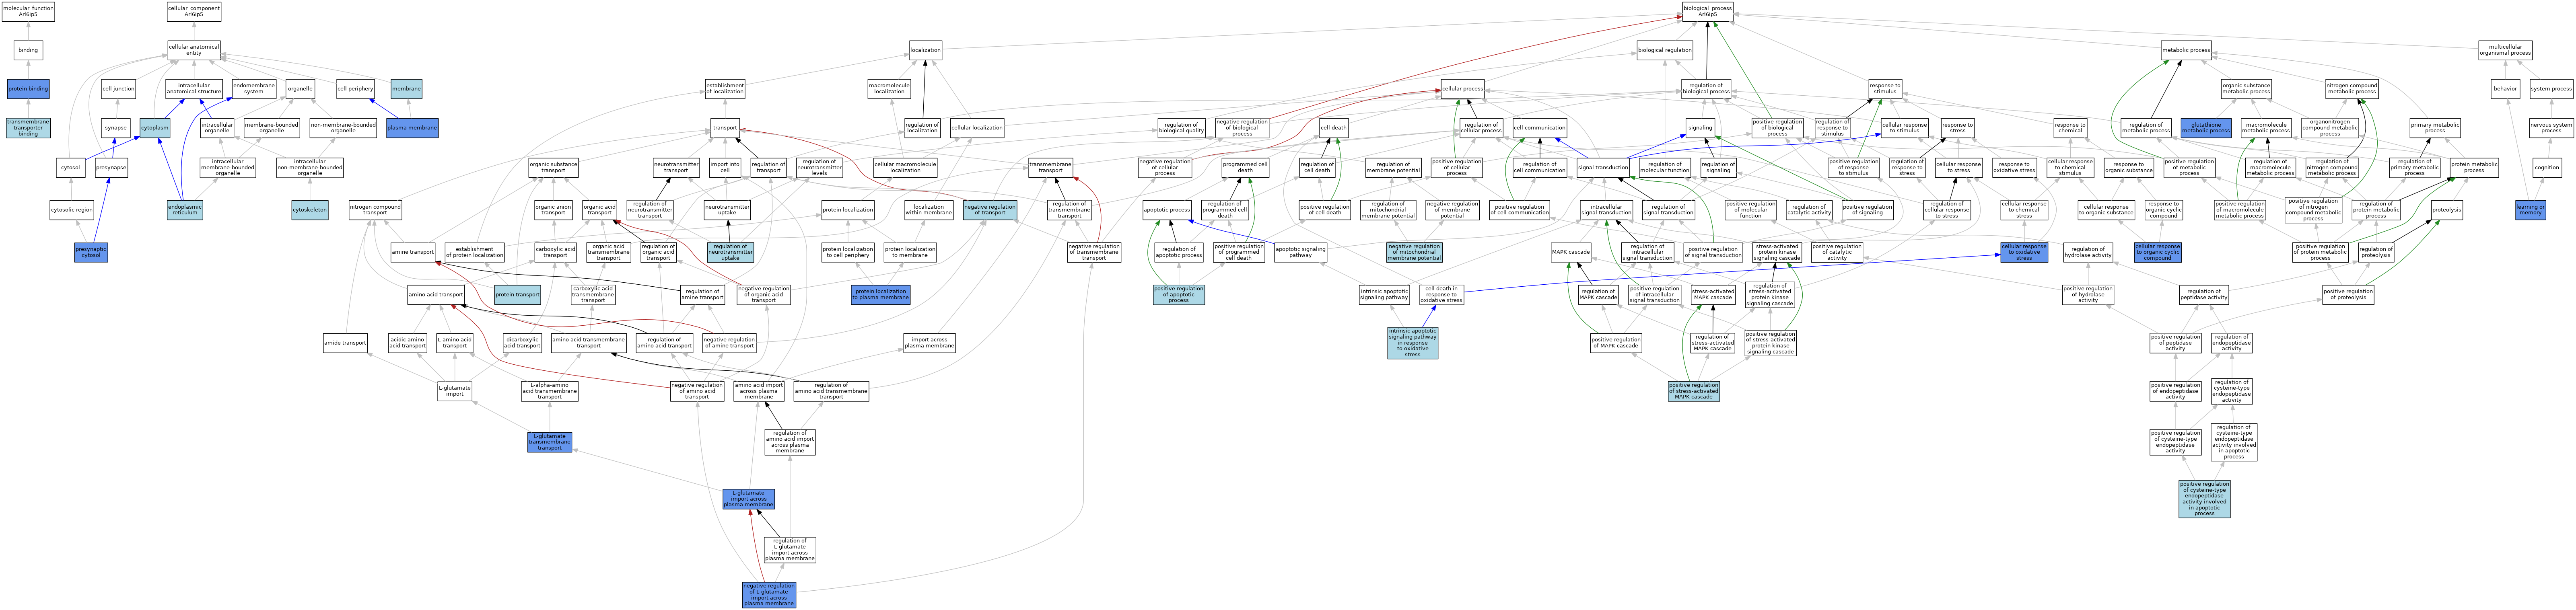The height and width of the screenshot is (610, 2576).
Task: Select the light-blue 'cytoplasm' node
Action: 154,128
